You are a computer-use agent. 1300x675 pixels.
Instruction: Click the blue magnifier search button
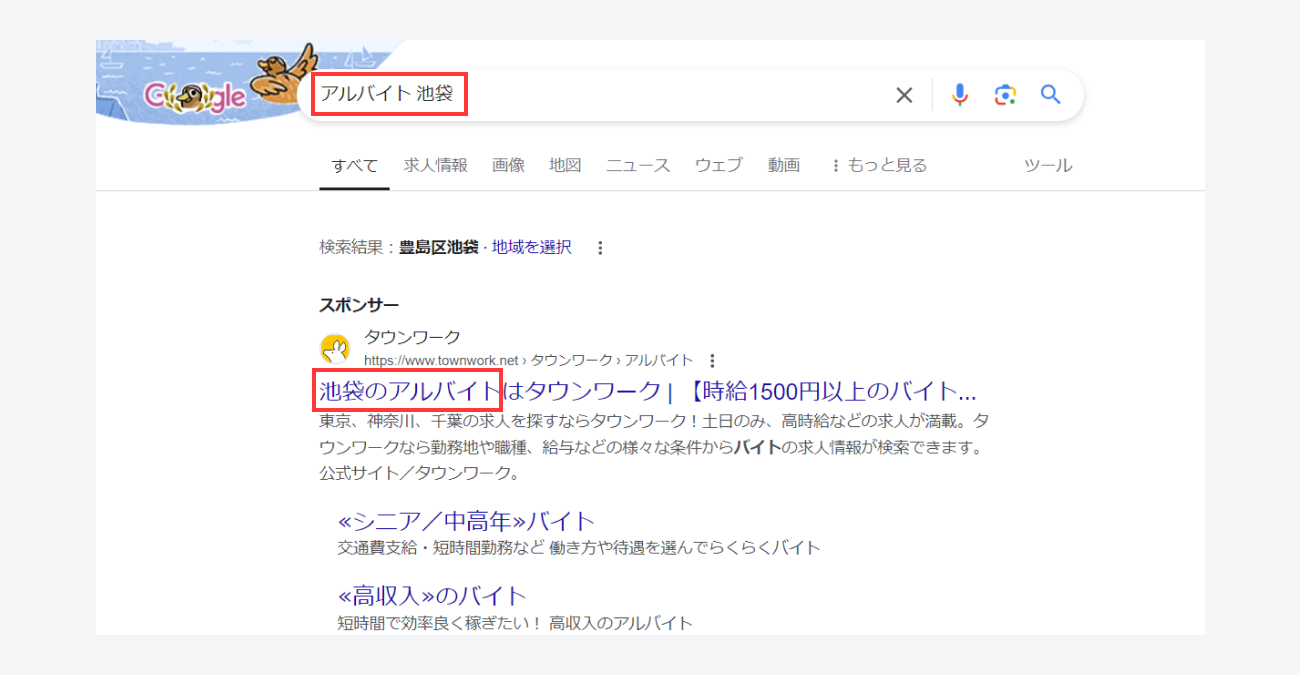1050,95
